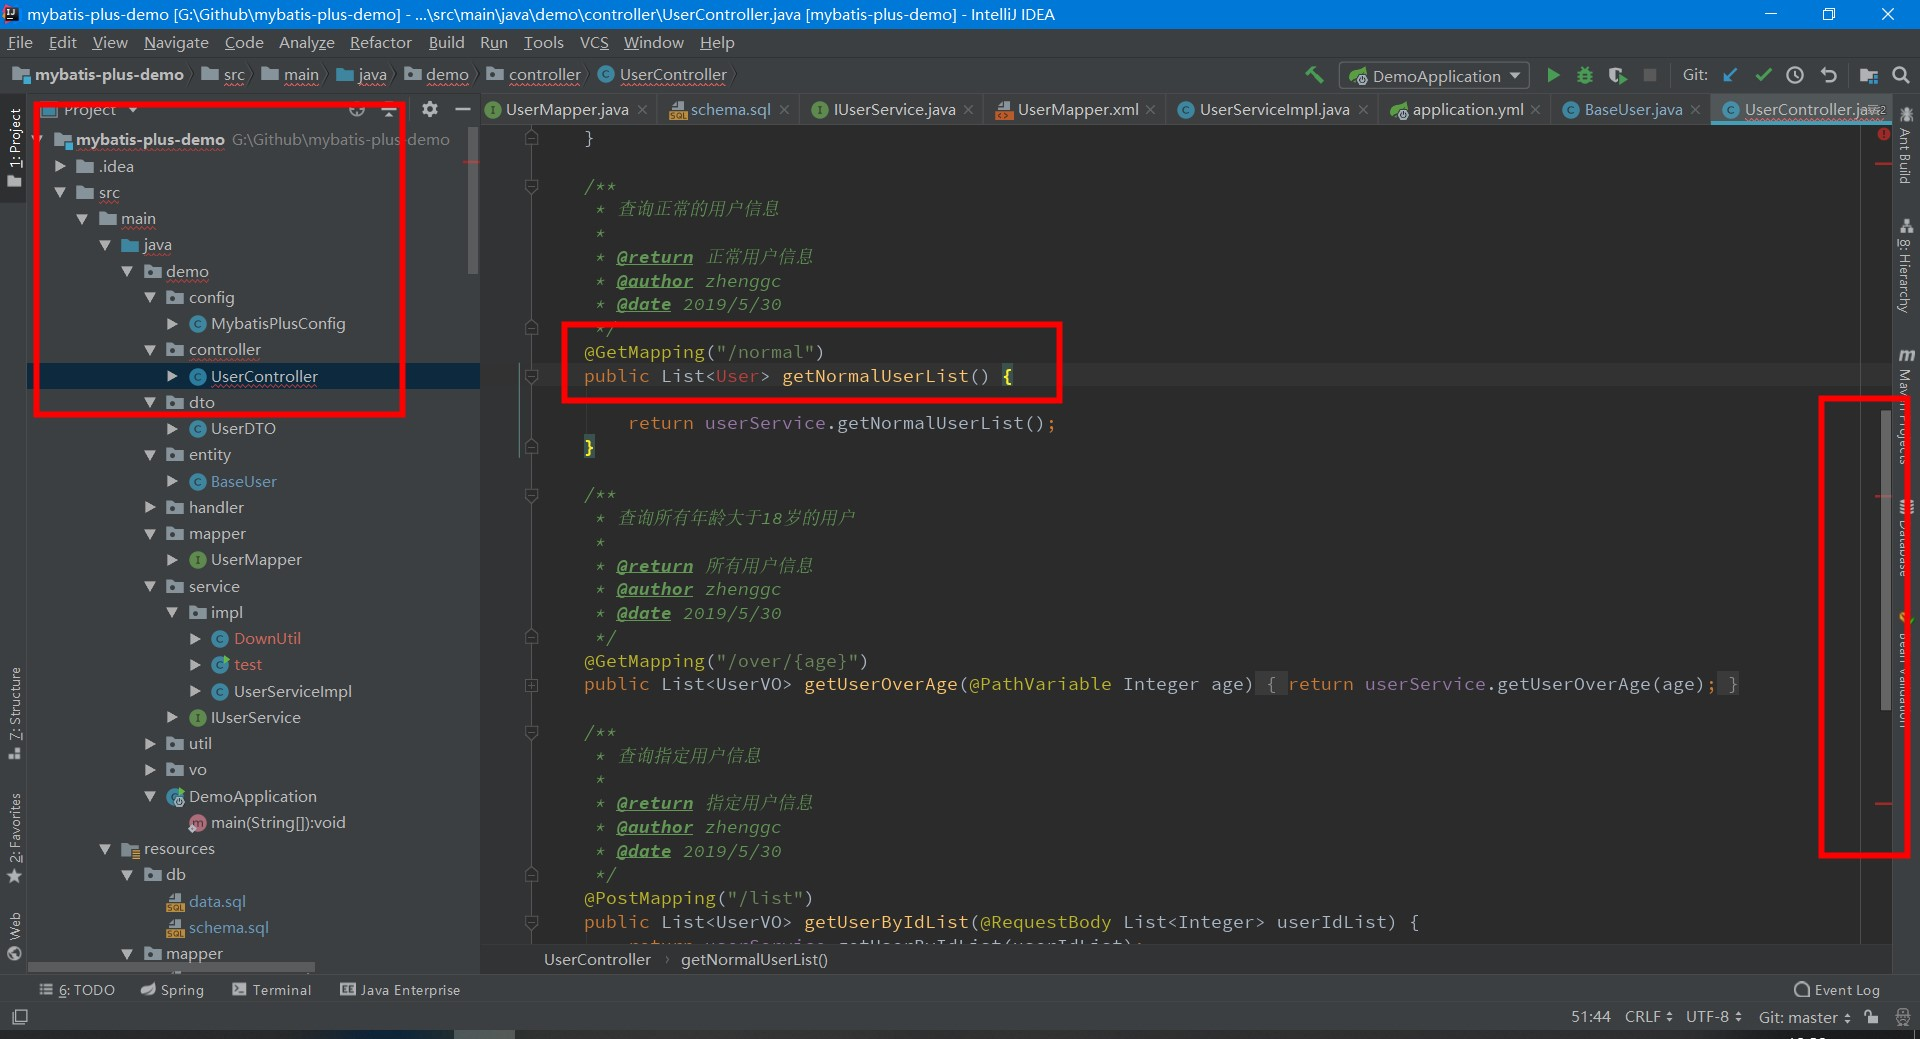Expand the handler package
This screenshot has height=1039, width=1920.
point(150,507)
